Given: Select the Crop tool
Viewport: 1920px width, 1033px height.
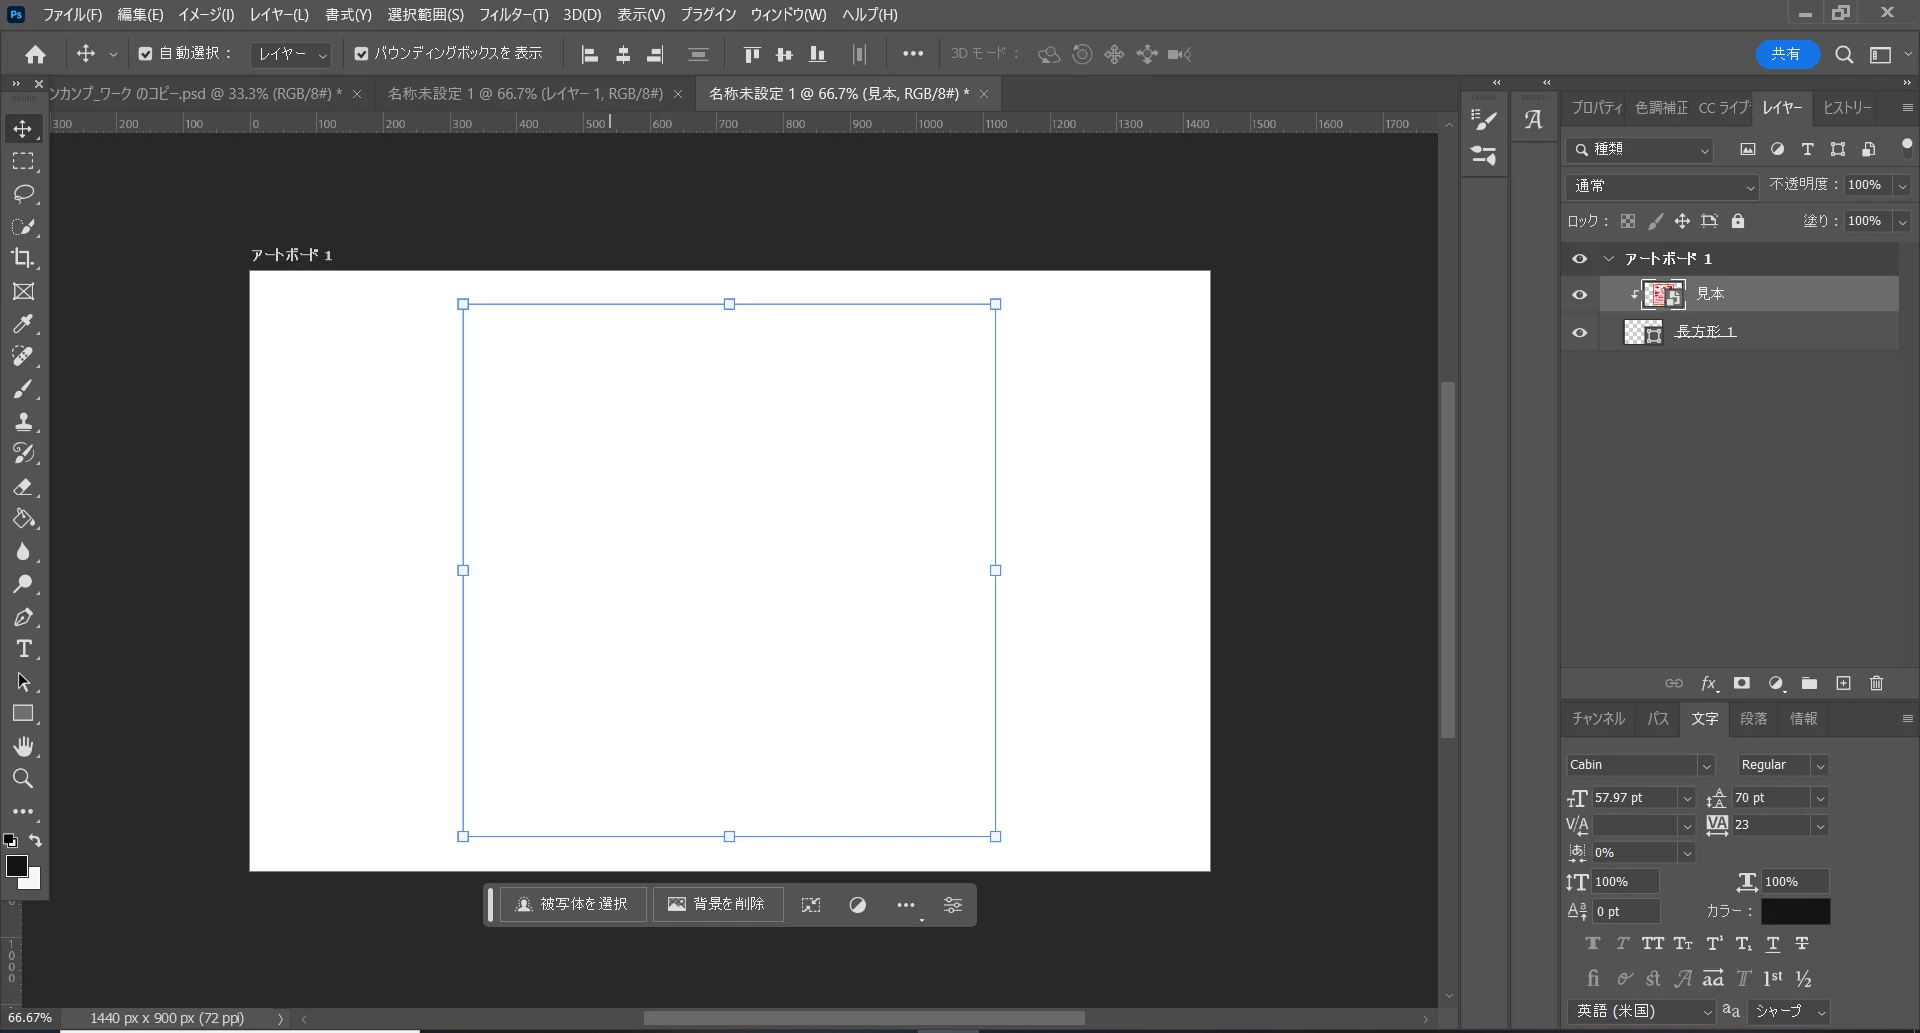Looking at the screenshot, I should [x=23, y=258].
